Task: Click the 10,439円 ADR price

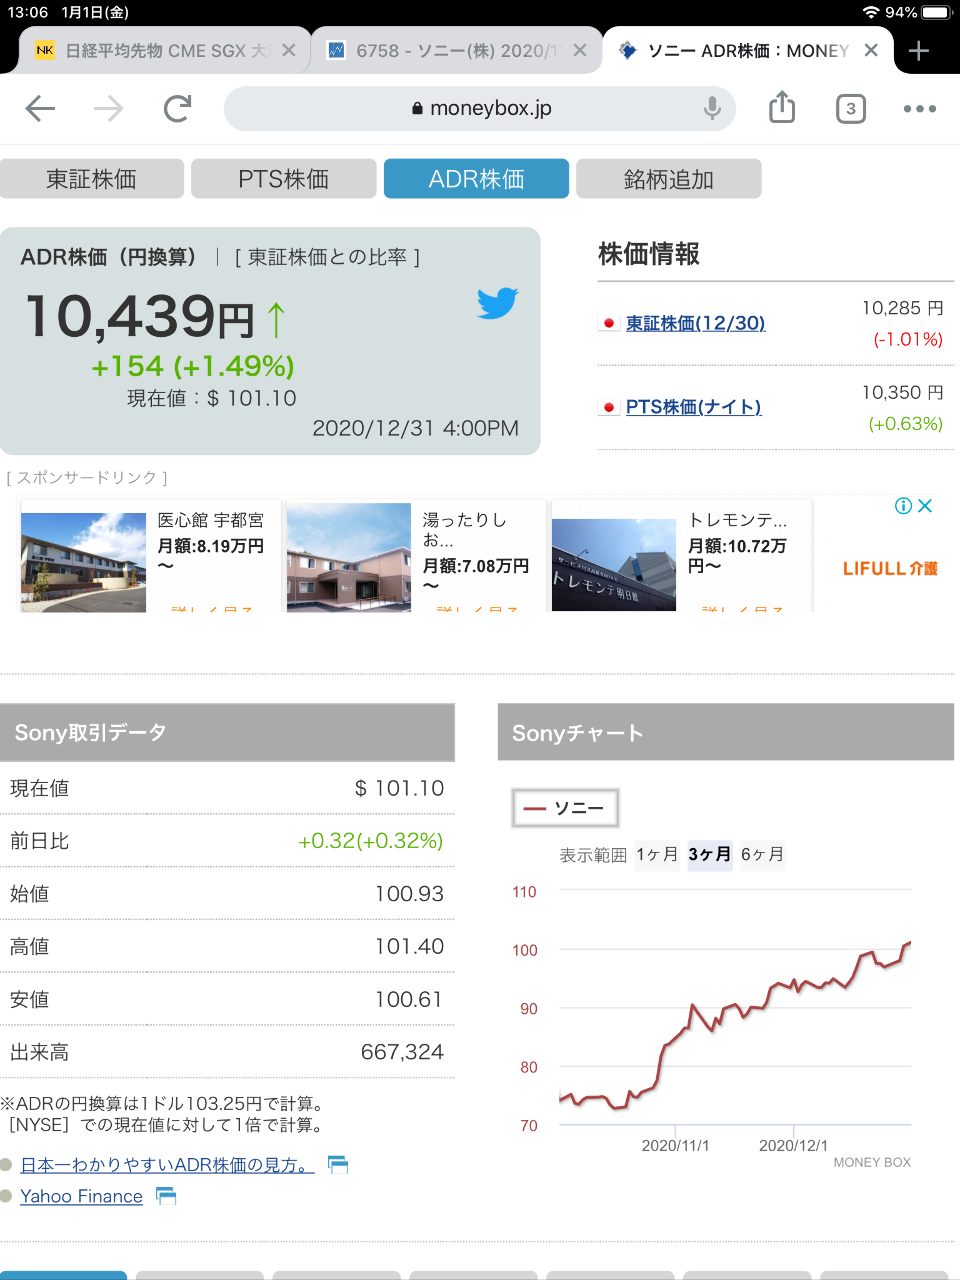Action: 140,317
